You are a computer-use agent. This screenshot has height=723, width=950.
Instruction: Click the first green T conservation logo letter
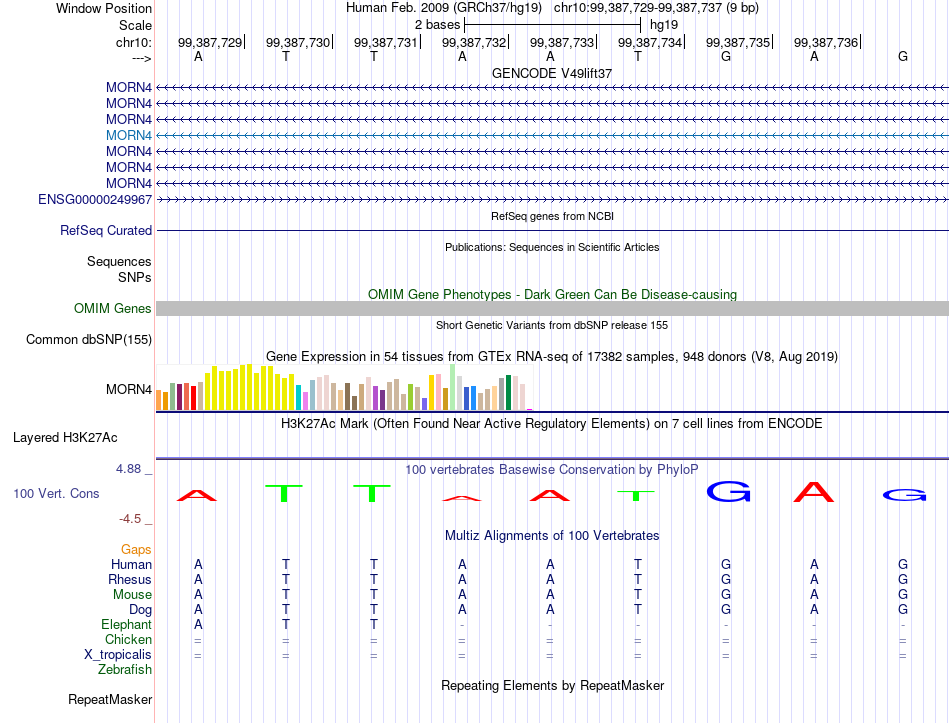coord(284,493)
